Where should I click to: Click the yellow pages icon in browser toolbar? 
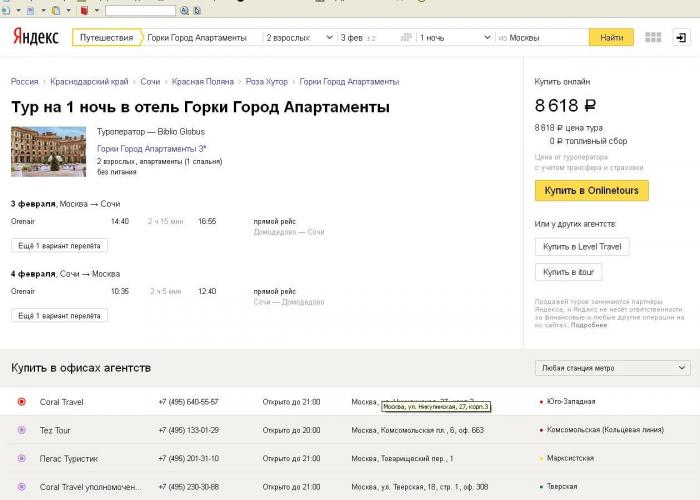coord(56,10)
